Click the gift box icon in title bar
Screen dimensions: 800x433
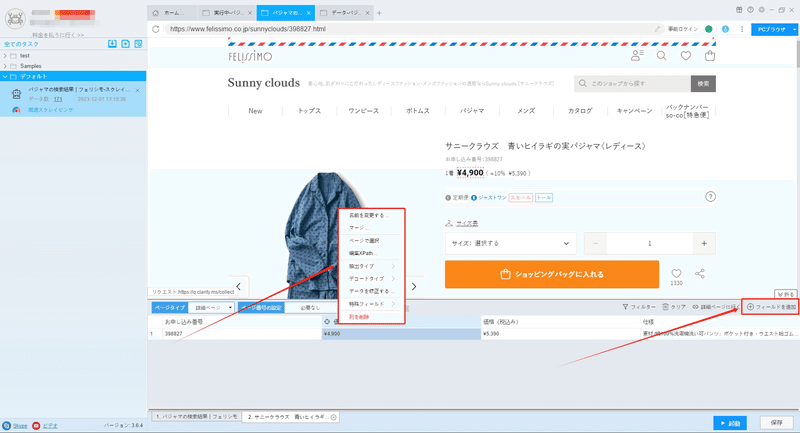tap(739, 10)
